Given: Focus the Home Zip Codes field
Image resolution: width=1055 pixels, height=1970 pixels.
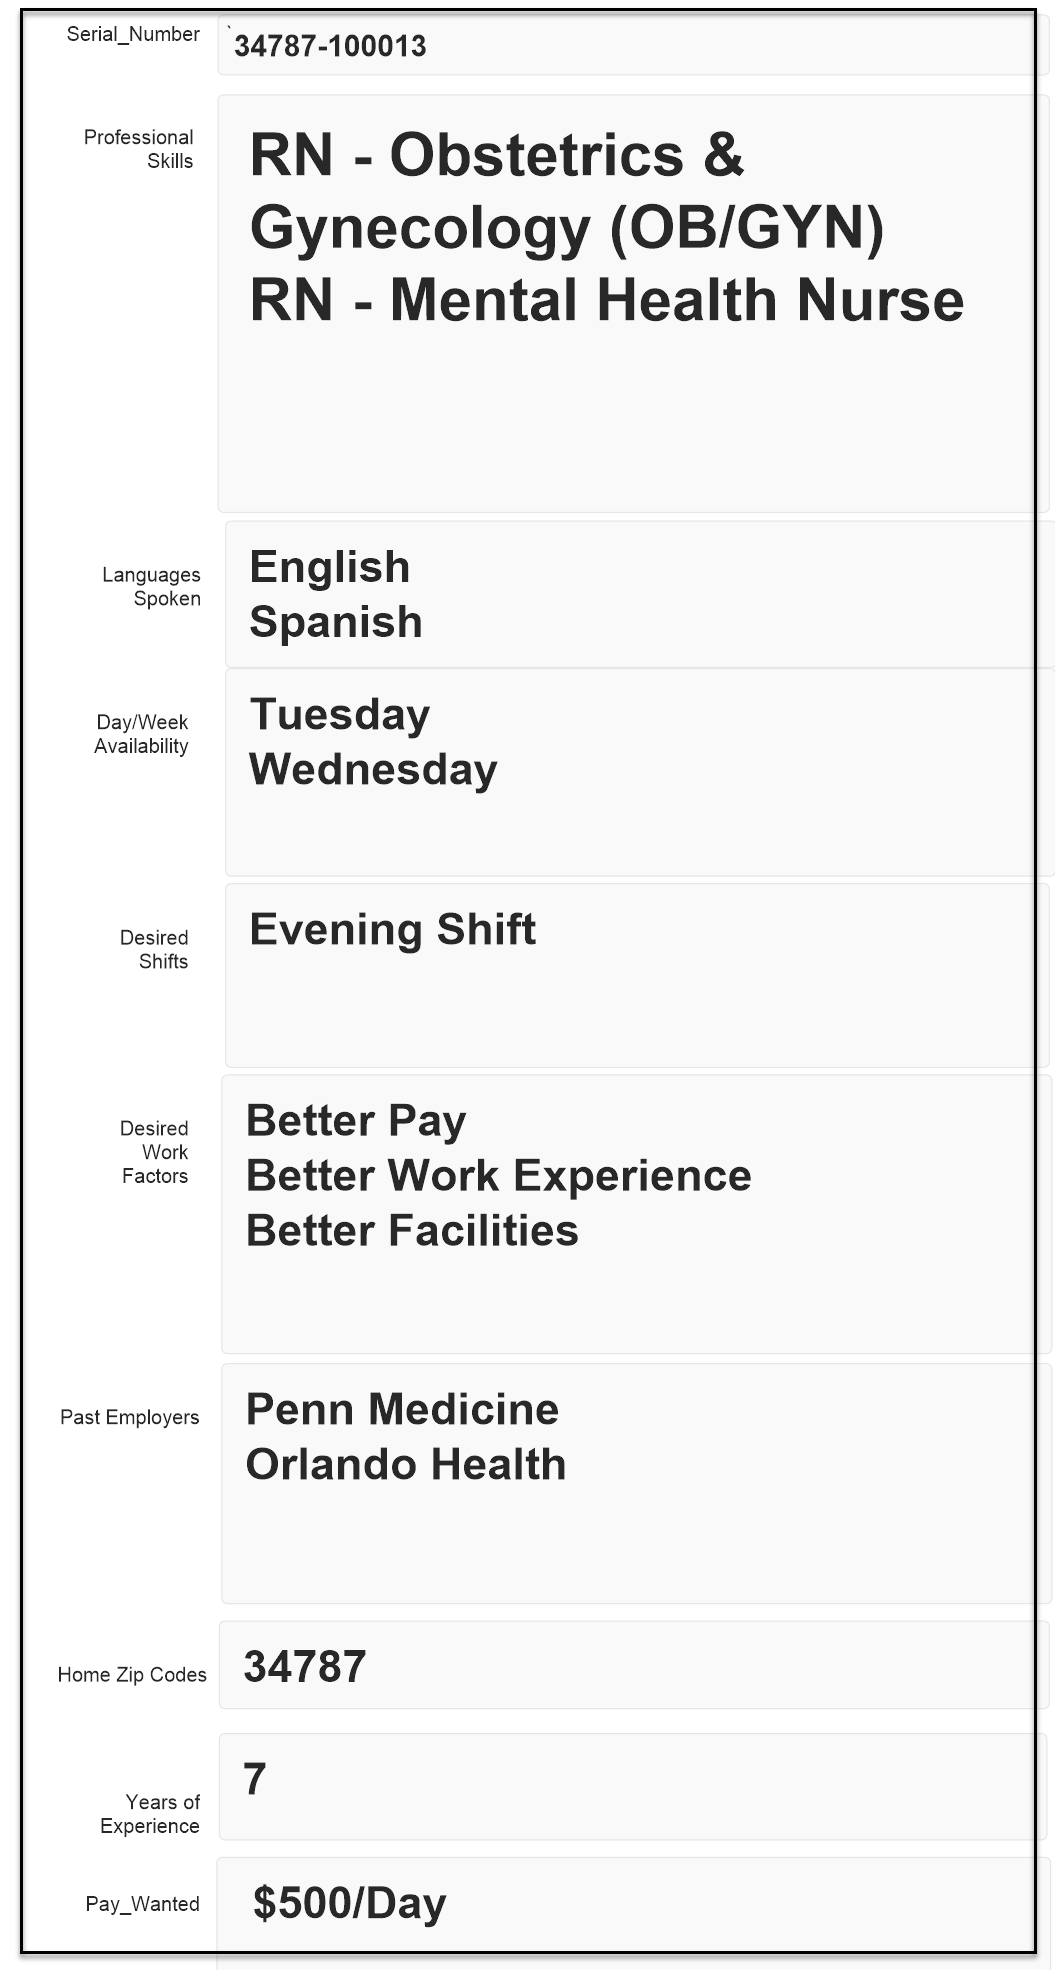Looking at the screenshot, I should [x=625, y=1667].
